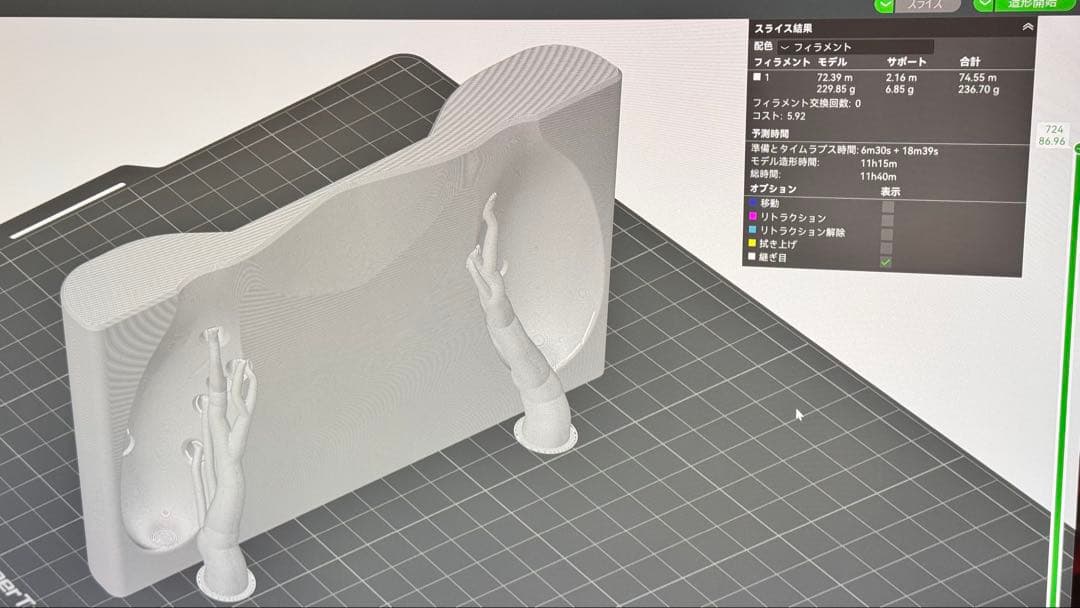The height and width of the screenshot is (608, 1080).
Task: Click the filament 1 white color swatch
Action: (757, 77)
